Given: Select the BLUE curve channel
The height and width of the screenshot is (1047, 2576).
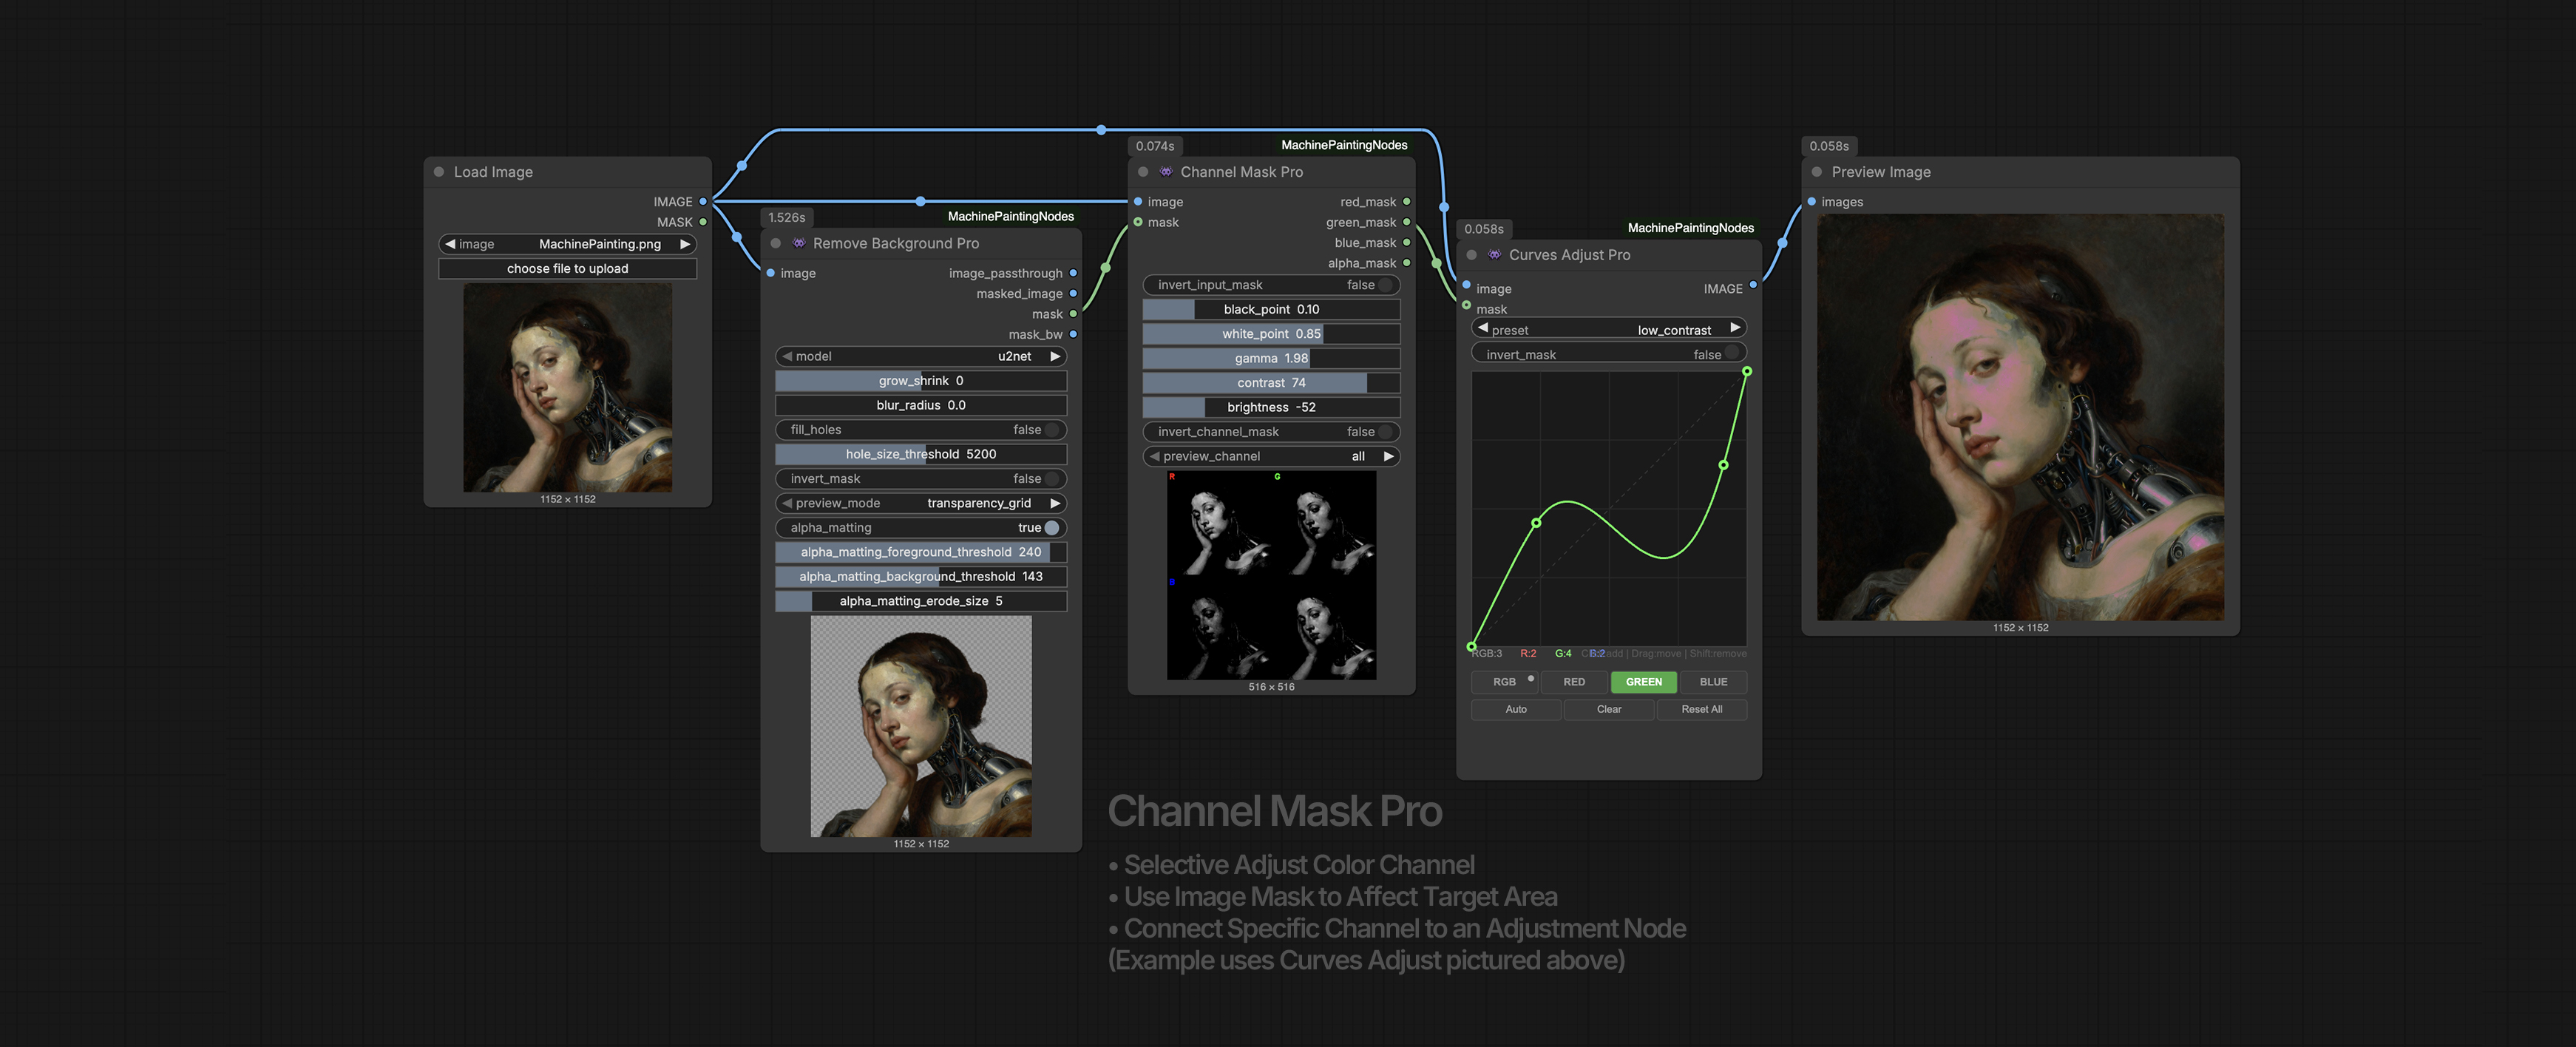Looking at the screenshot, I should click(x=1713, y=682).
